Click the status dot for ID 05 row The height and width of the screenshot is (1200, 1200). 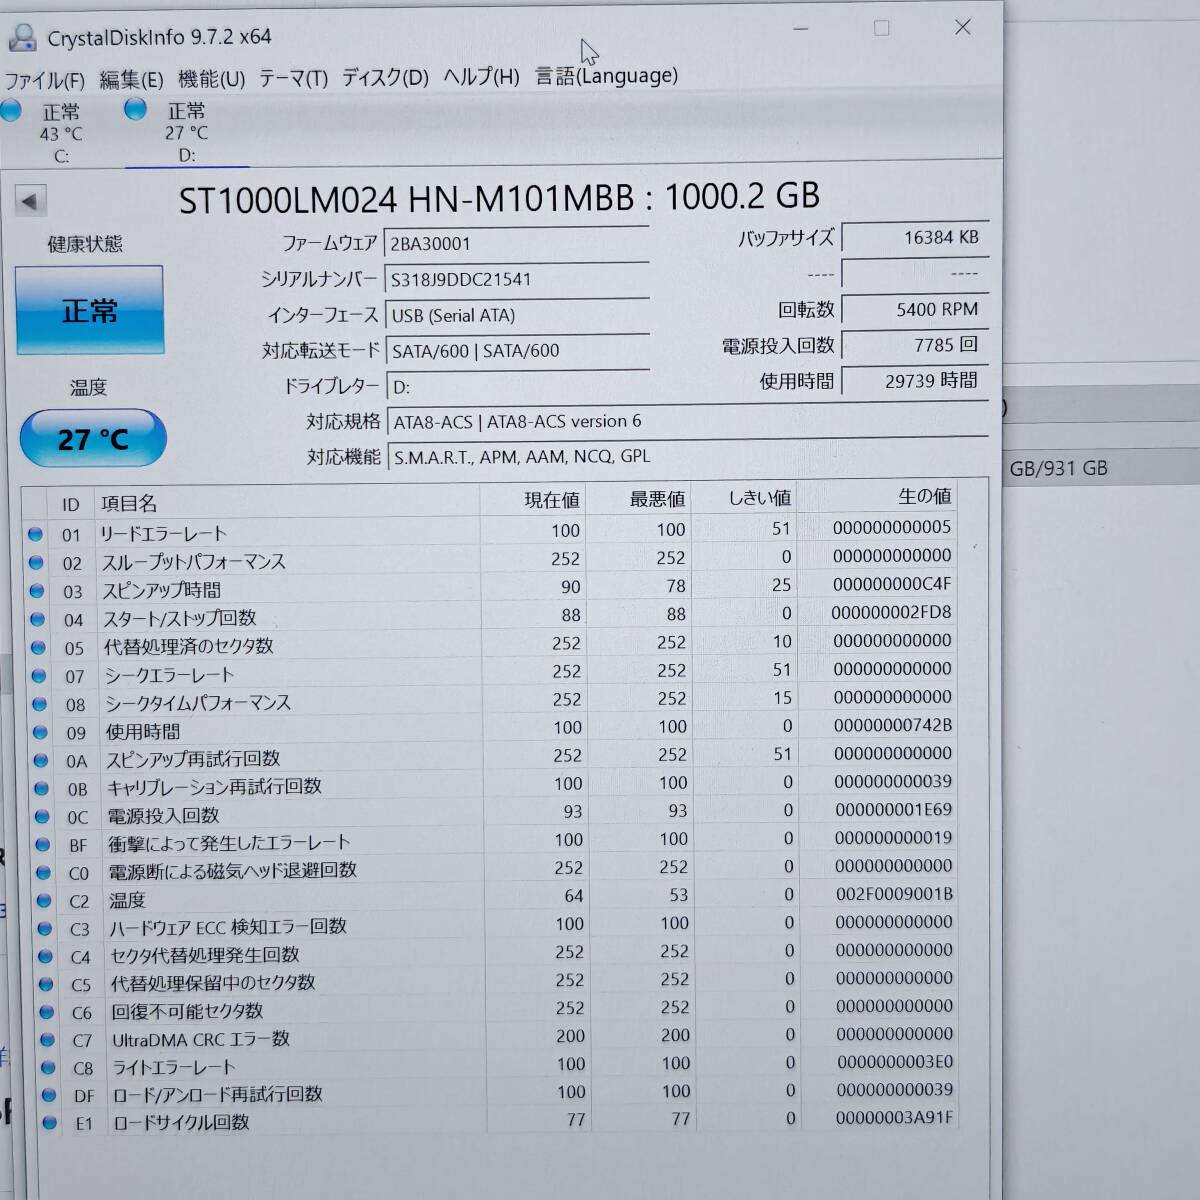(x=38, y=648)
